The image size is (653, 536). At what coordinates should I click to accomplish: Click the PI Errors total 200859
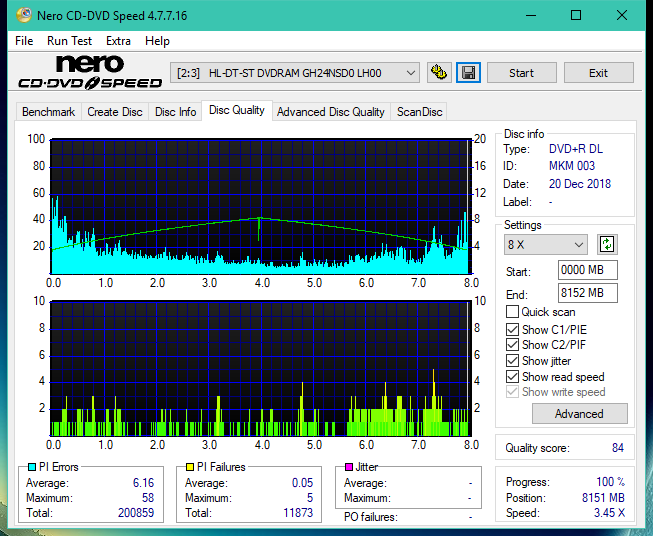coord(136,512)
